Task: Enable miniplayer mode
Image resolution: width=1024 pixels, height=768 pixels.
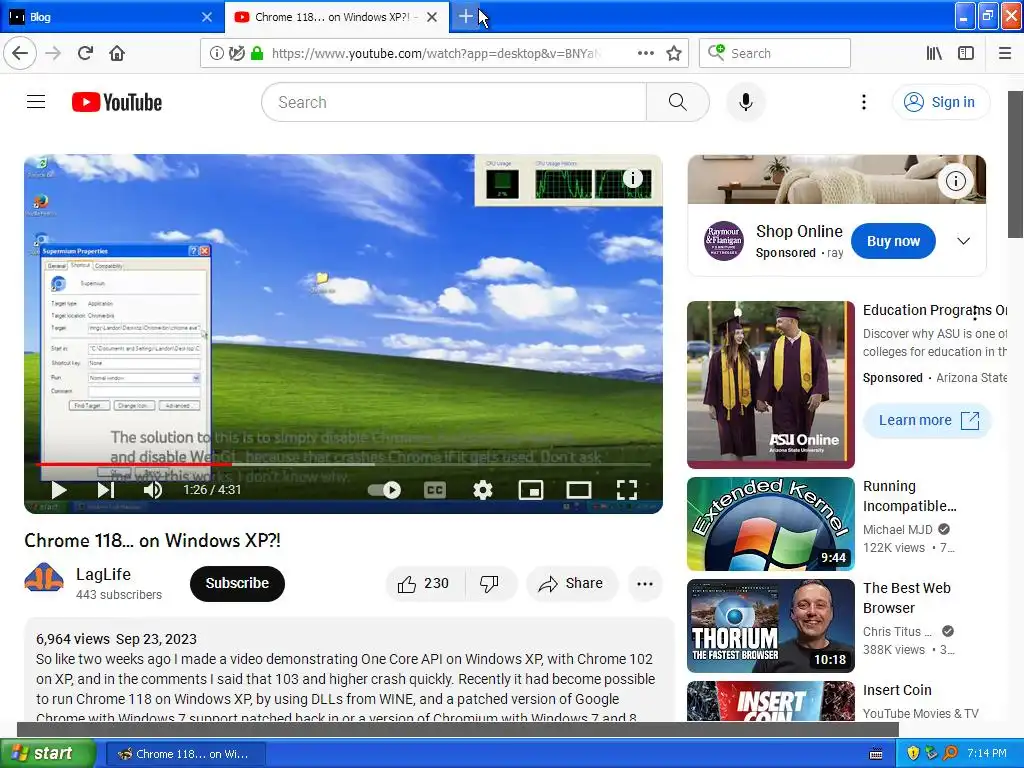Action: (530, 490)
